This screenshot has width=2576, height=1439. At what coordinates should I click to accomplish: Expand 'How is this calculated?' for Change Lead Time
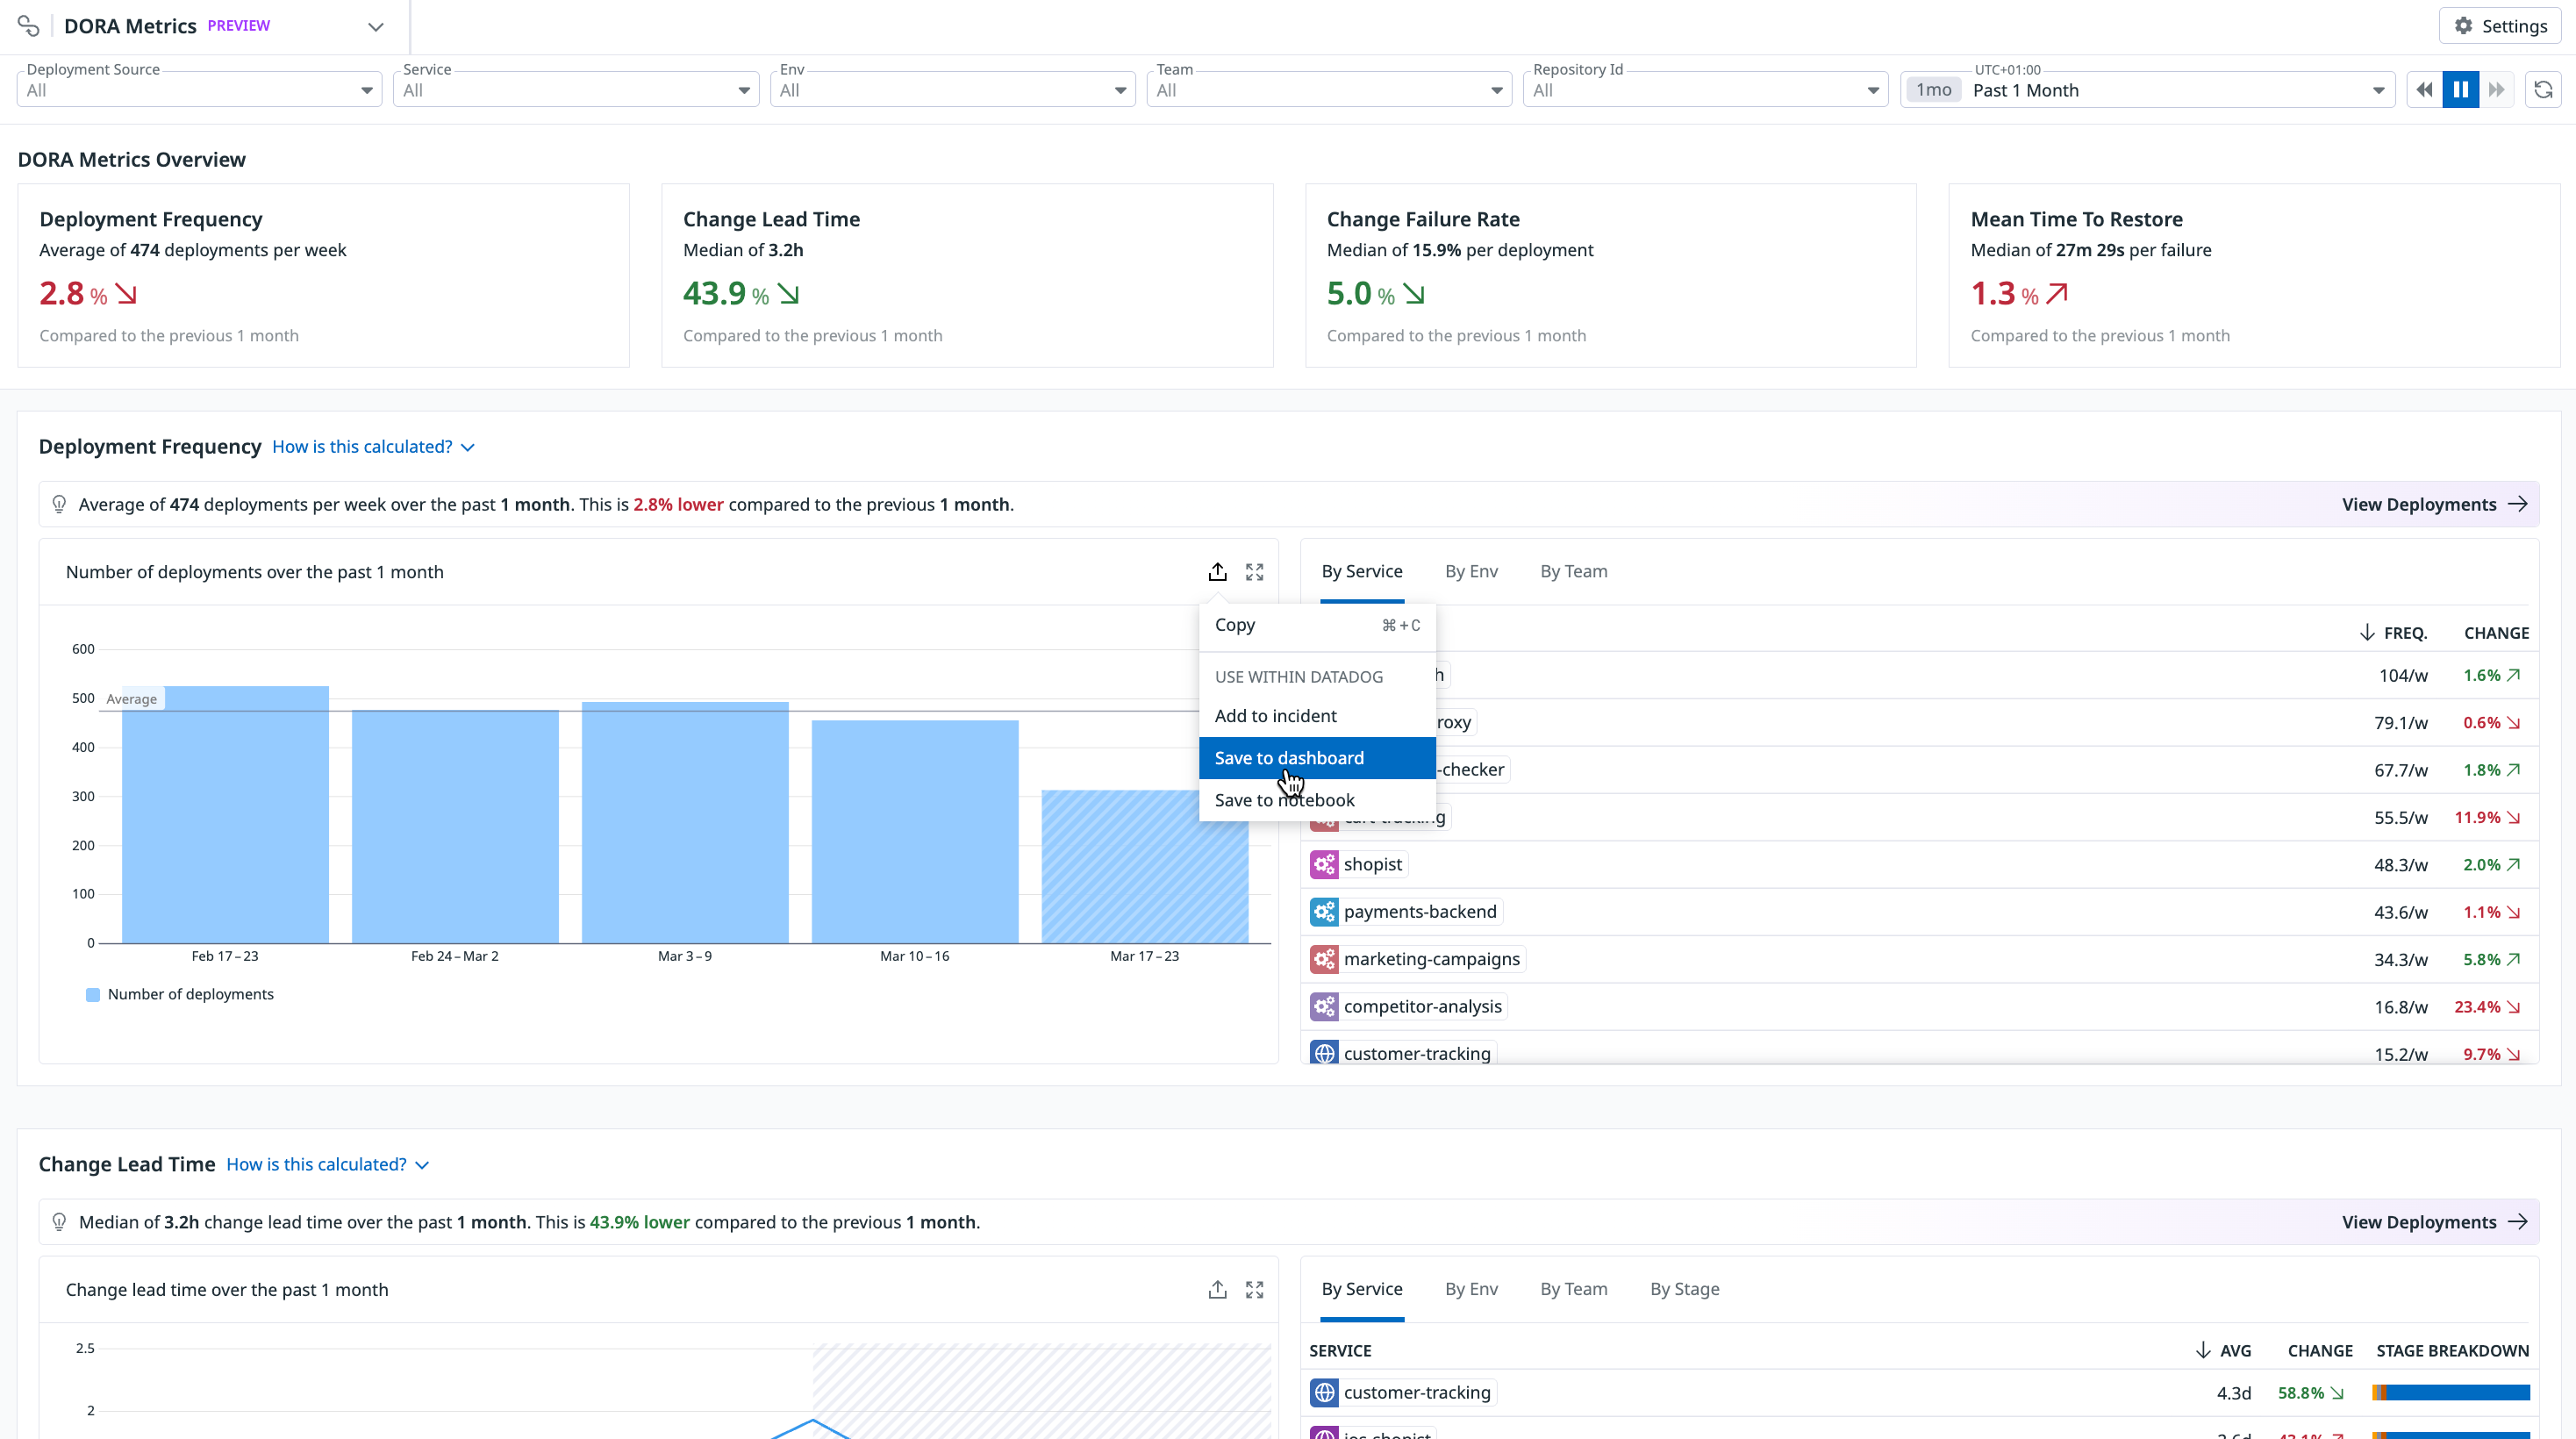click(x=327, y=1165)
